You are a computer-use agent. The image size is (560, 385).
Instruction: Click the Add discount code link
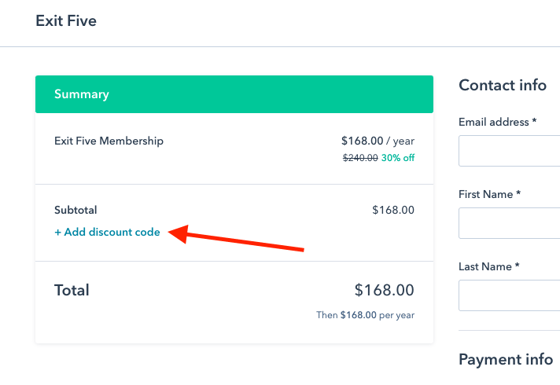coord(107,232)
